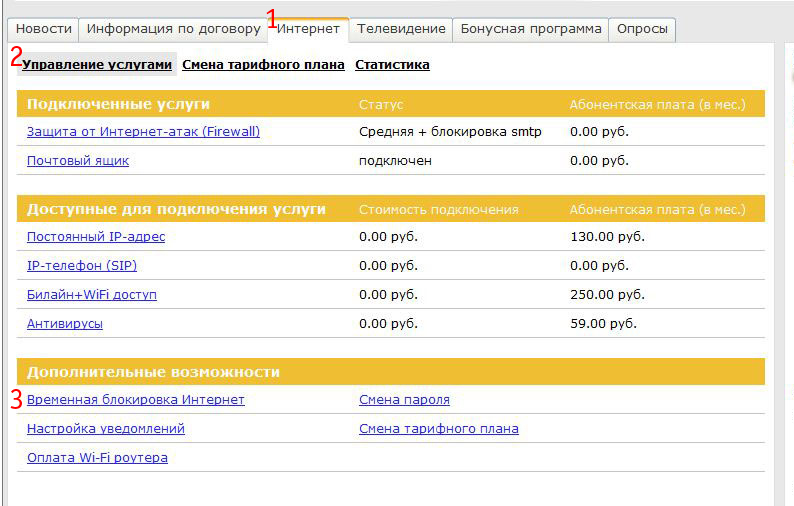Click Смена тарифного плана link under Дополнительные возможности

[439, 429]
